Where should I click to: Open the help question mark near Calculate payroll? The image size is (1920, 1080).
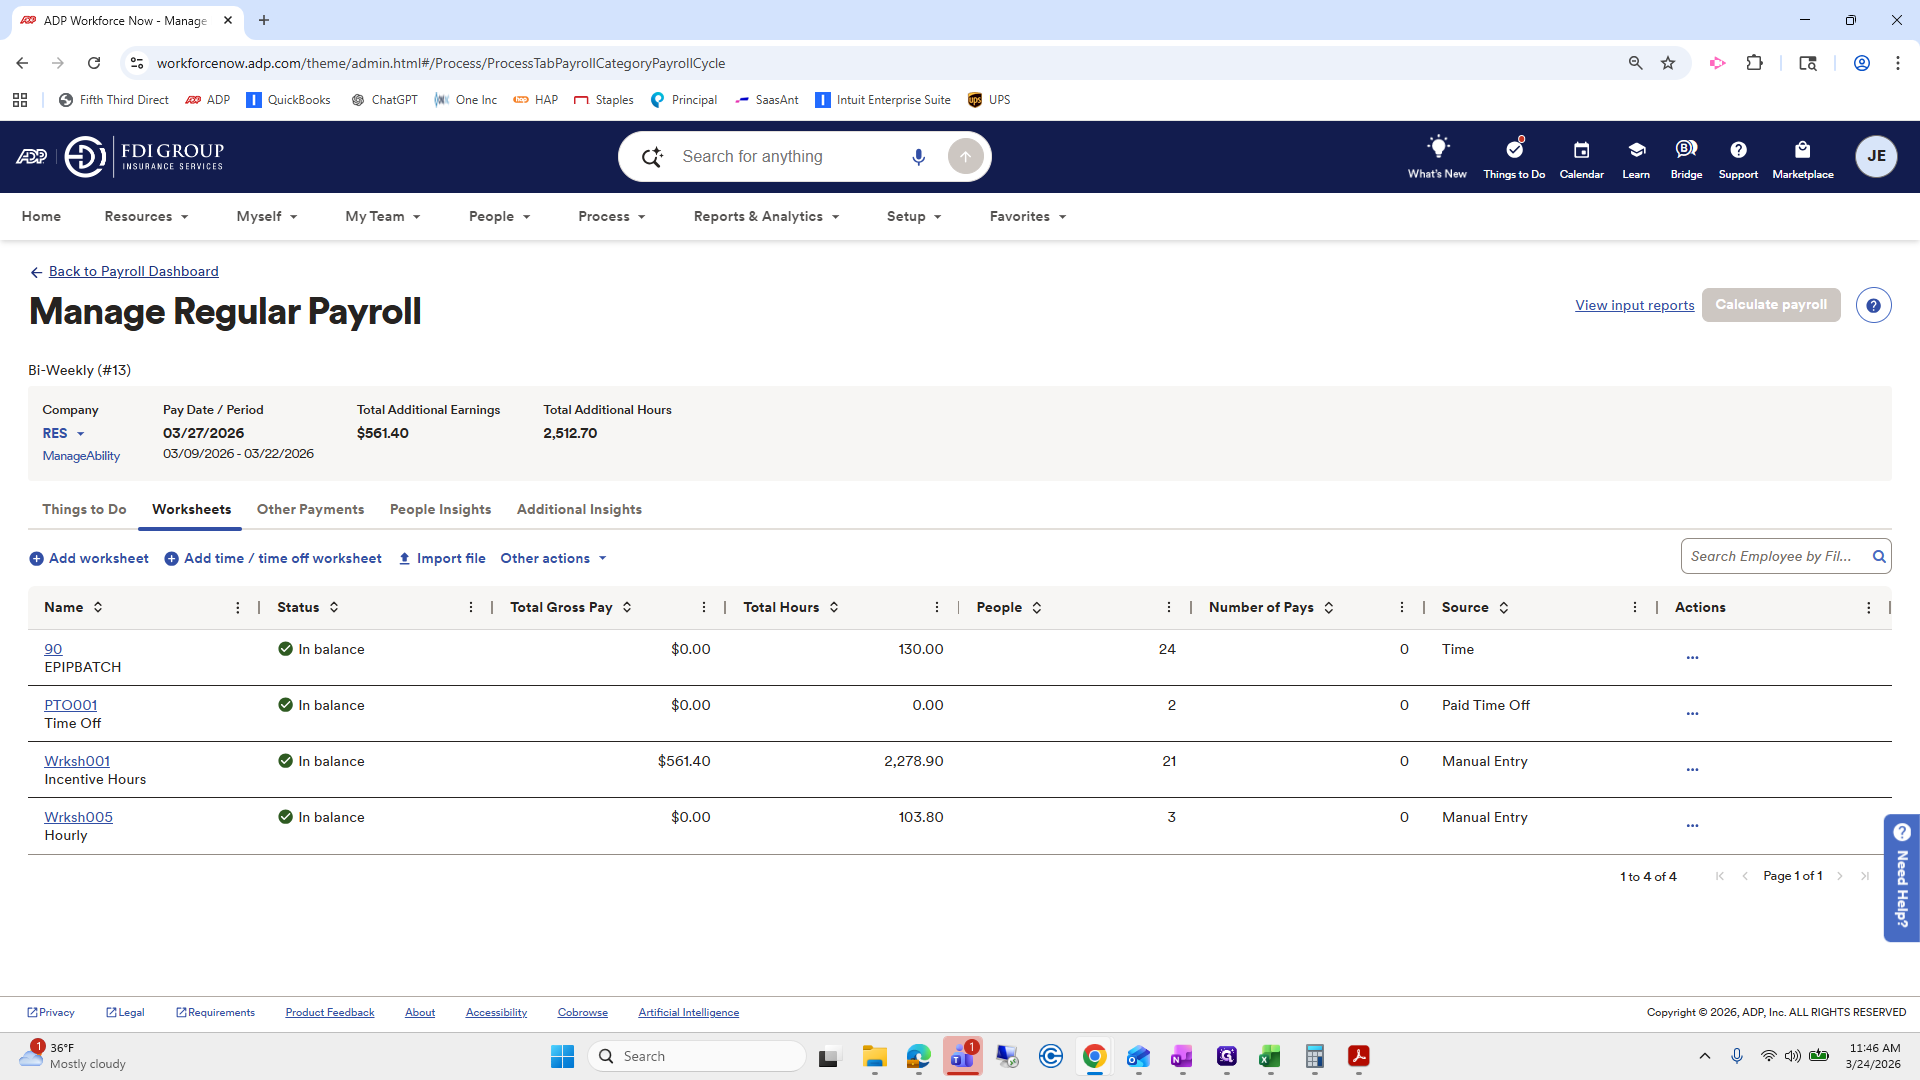[1873, 305]
